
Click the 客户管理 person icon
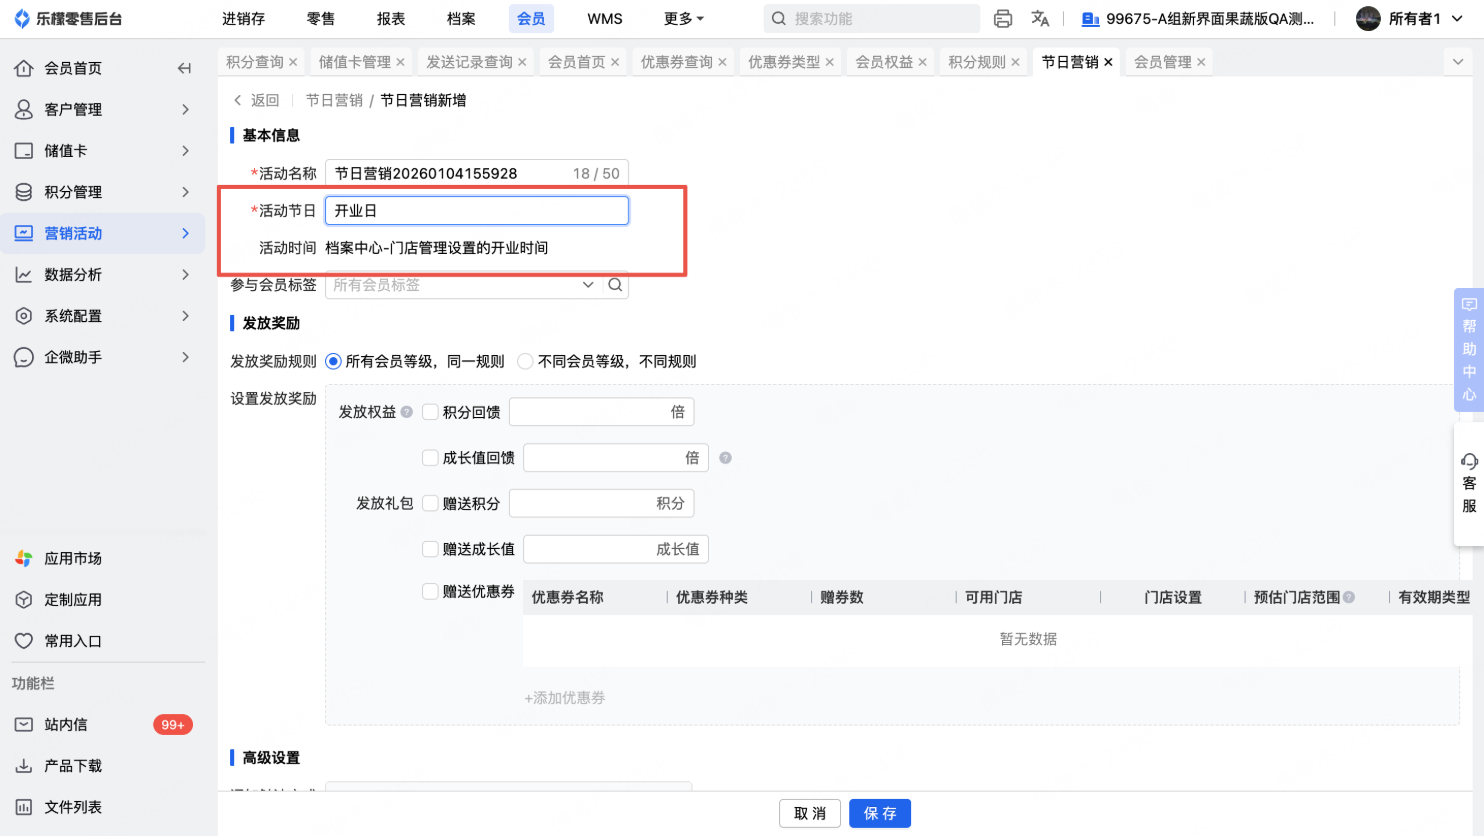(24, 109)
